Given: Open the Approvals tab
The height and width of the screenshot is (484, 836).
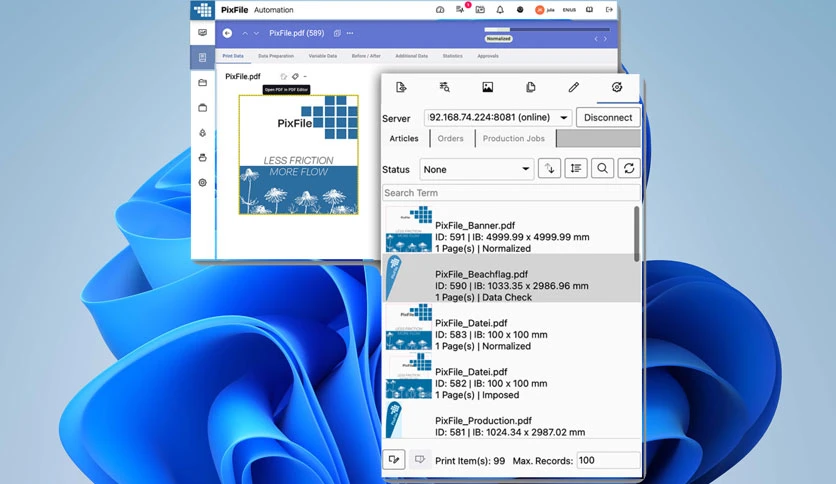Looking at the screenshot, I should [x=488, y=56].
